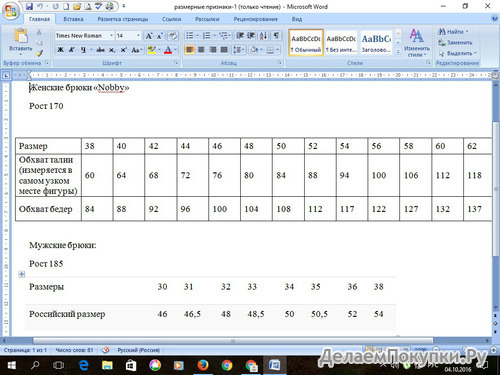Screen dimensions: 500x375
Task: Click the bulleted list icon
Action: pos(190,35)
